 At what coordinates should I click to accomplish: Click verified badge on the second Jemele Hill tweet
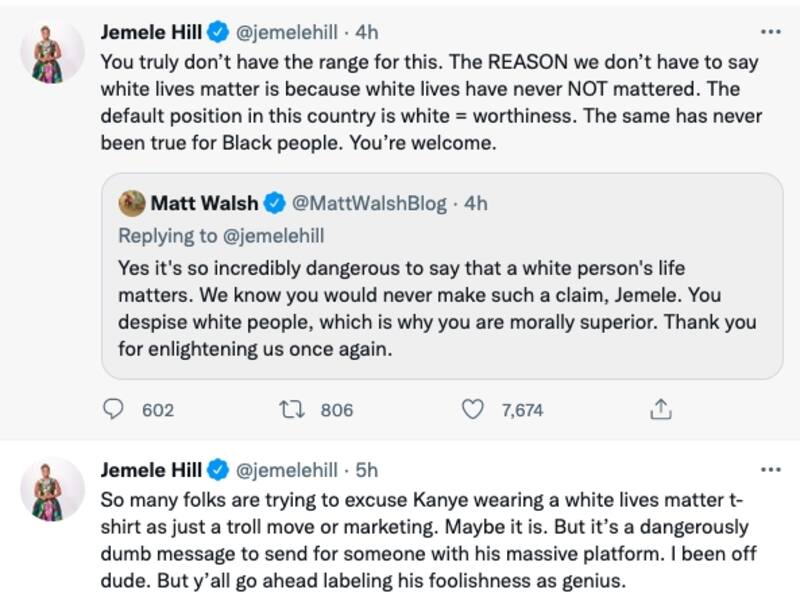click(217, 469)
